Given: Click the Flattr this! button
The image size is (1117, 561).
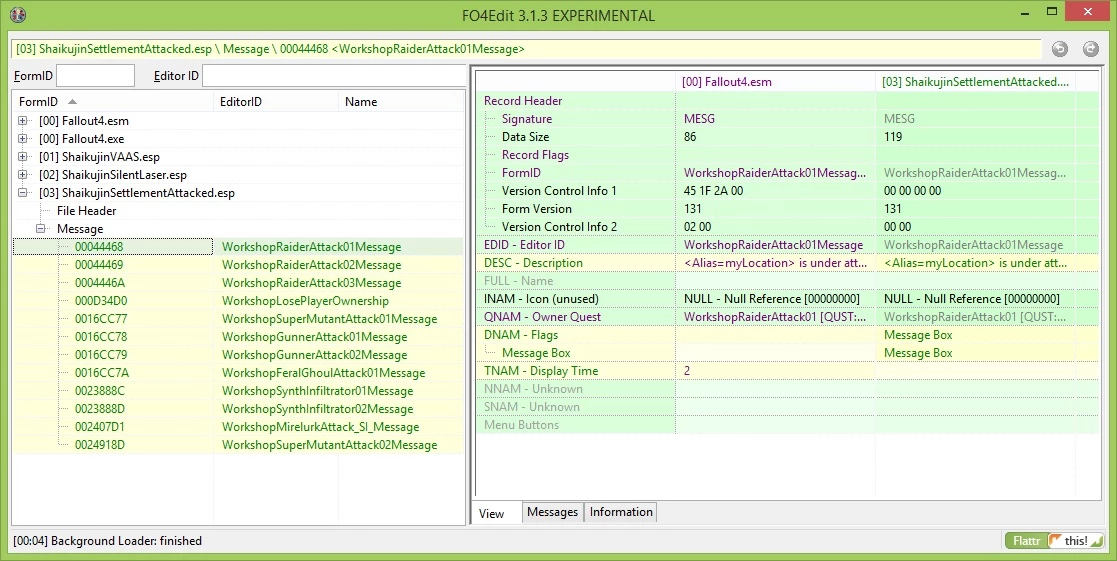Looking at the screenshot, I should (1054, 540).
